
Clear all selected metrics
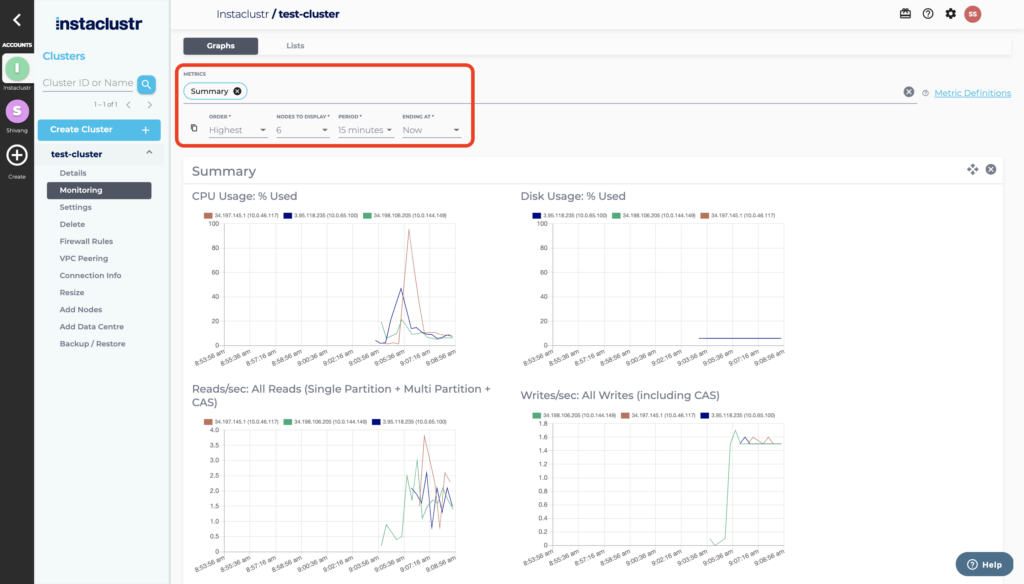[x=909, y=92]
